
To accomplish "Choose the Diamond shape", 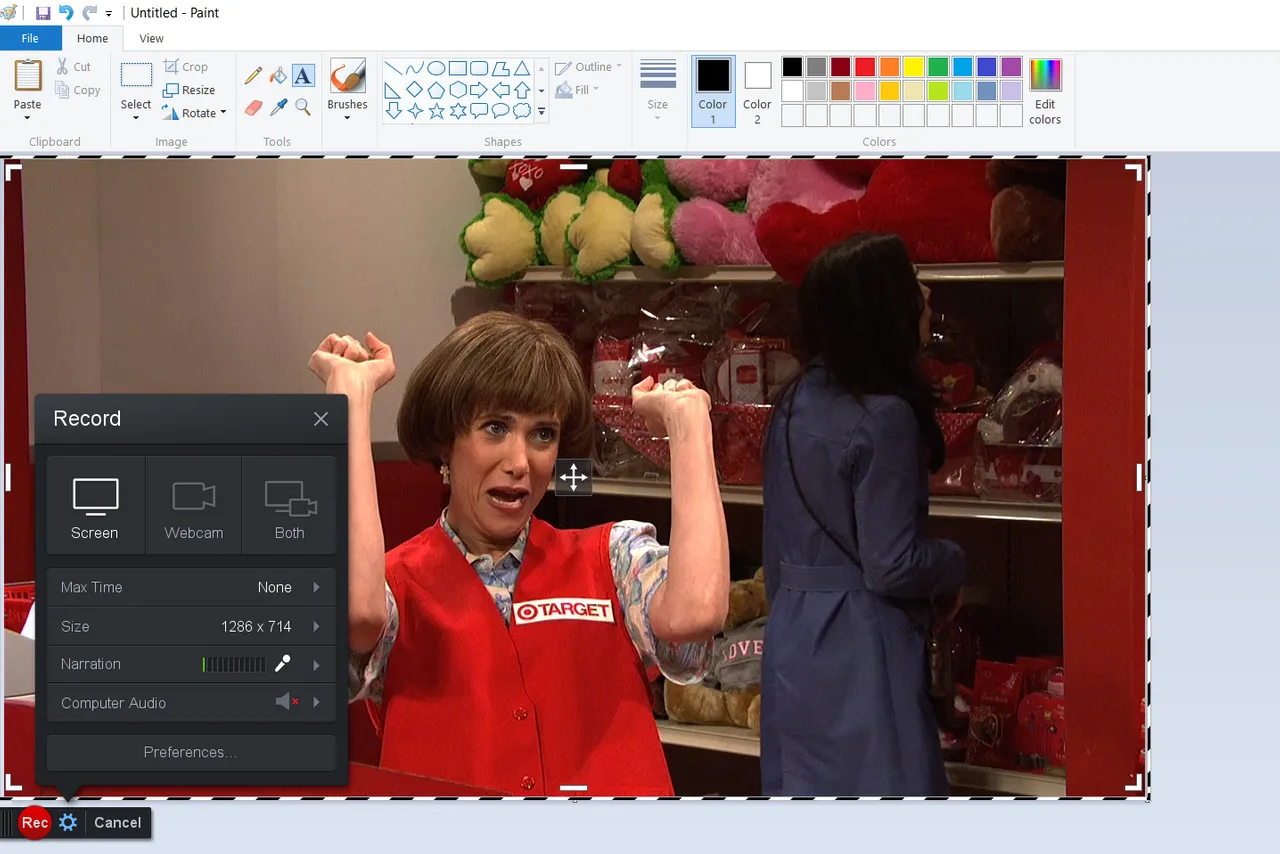I will (414, 89).
